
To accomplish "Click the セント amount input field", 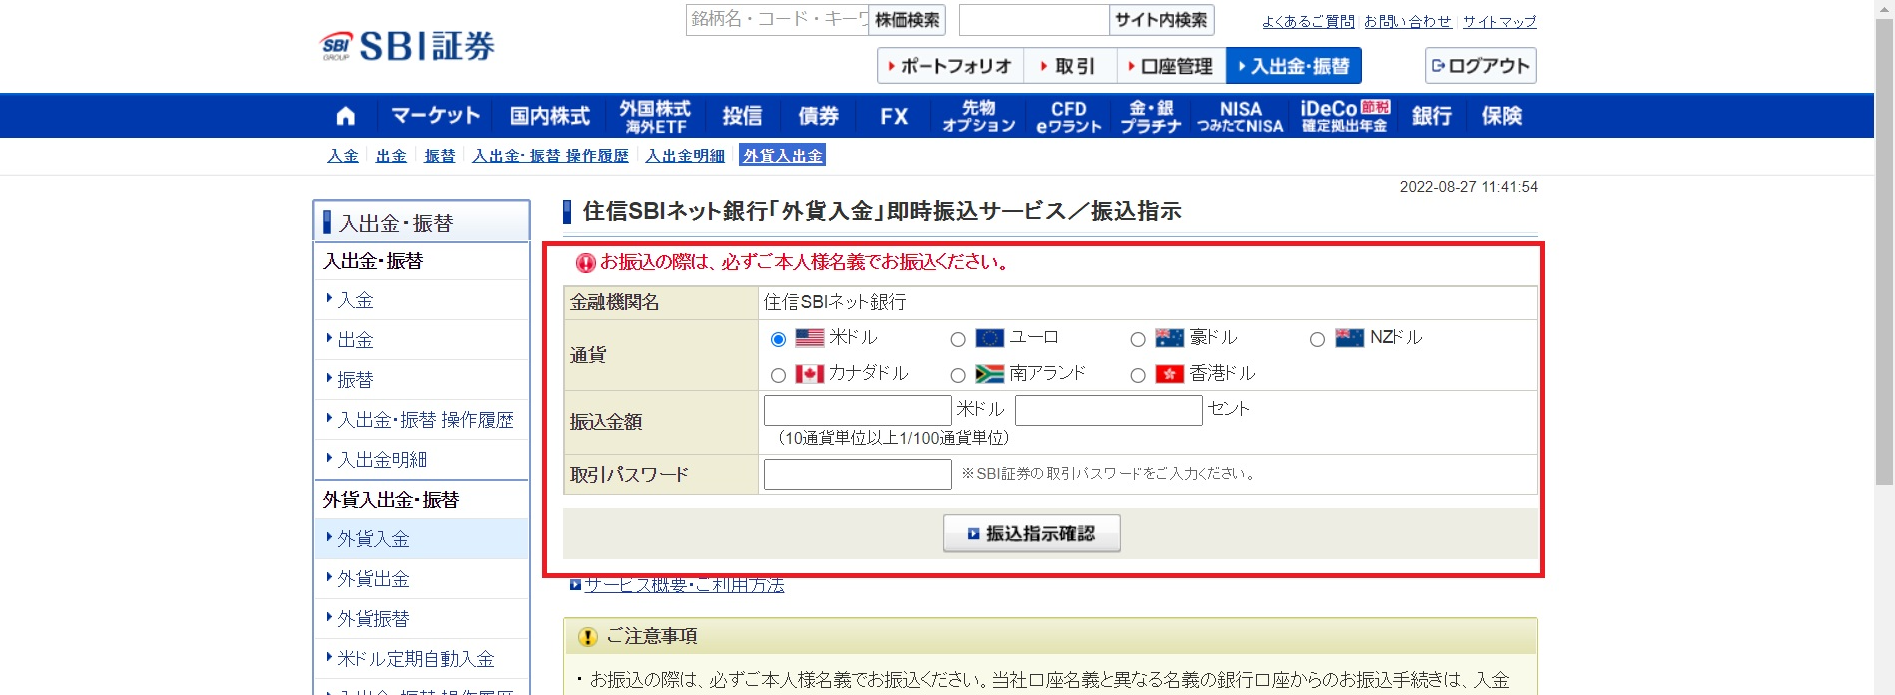I will pos(1108,410).
